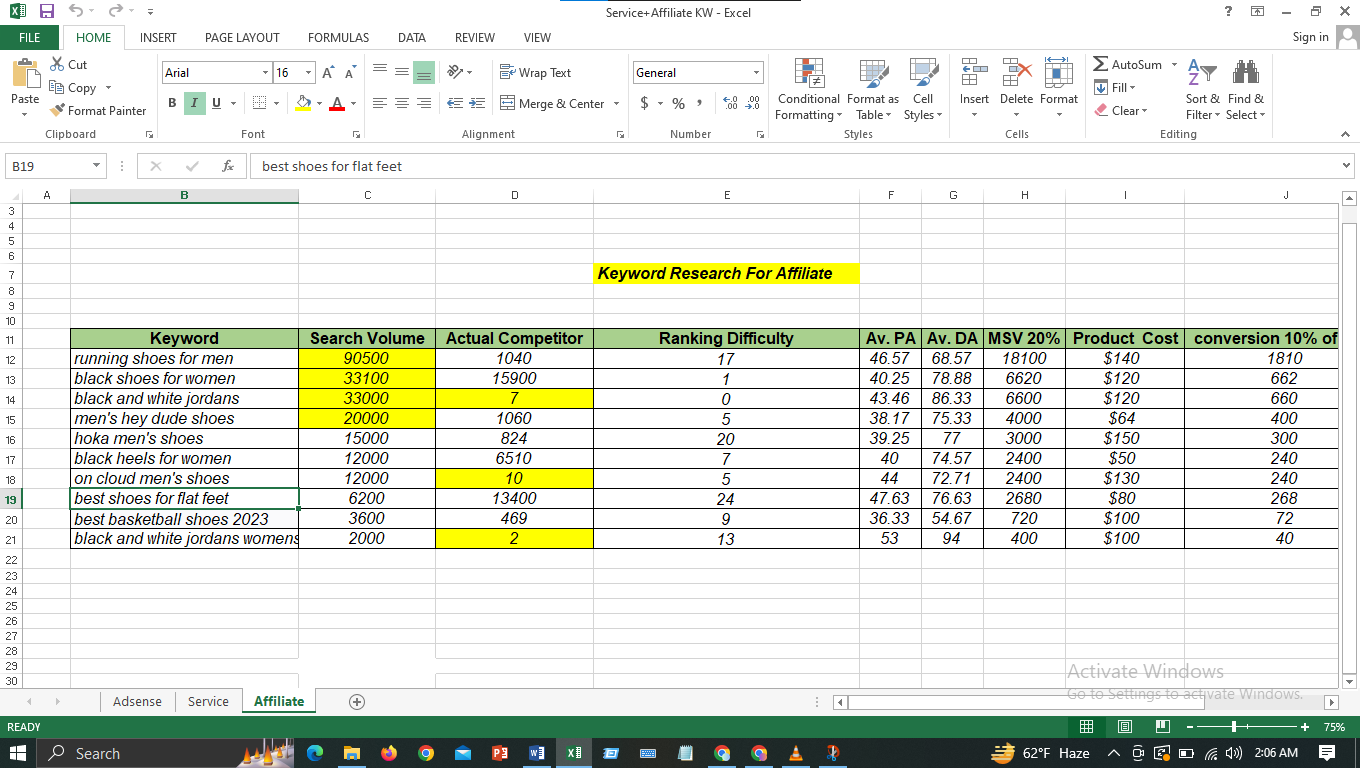Open Sort & Filter tool
This screenshot has width=1360, height=768.
[x=1202, y=73]
